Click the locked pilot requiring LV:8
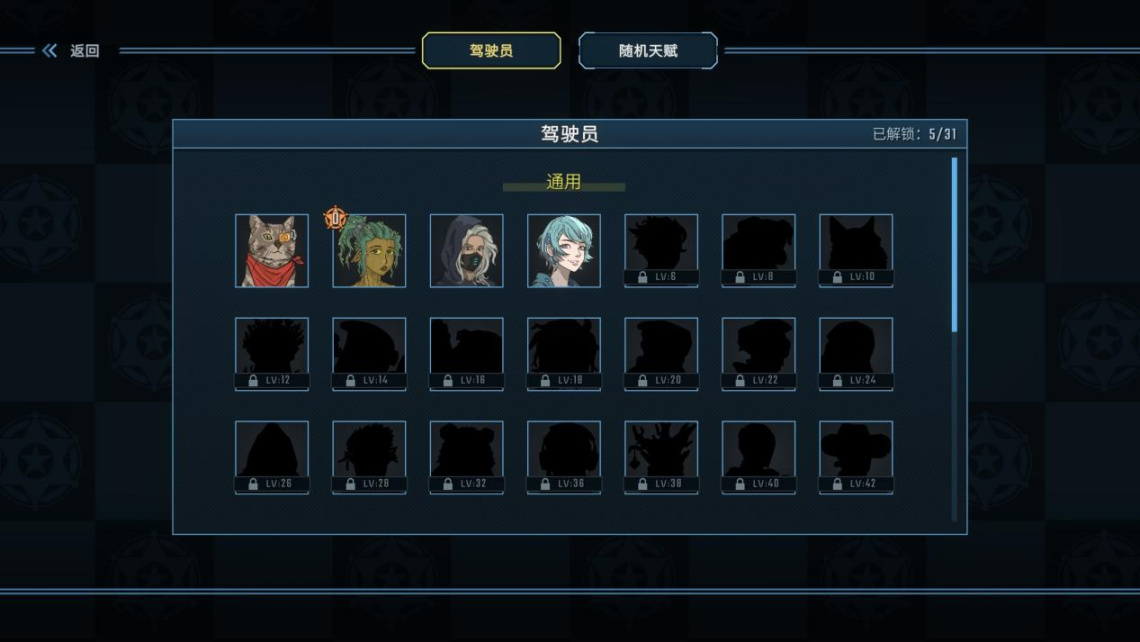Image resolution: width=1140 pixels, height=642 pixels. [758, 250]
